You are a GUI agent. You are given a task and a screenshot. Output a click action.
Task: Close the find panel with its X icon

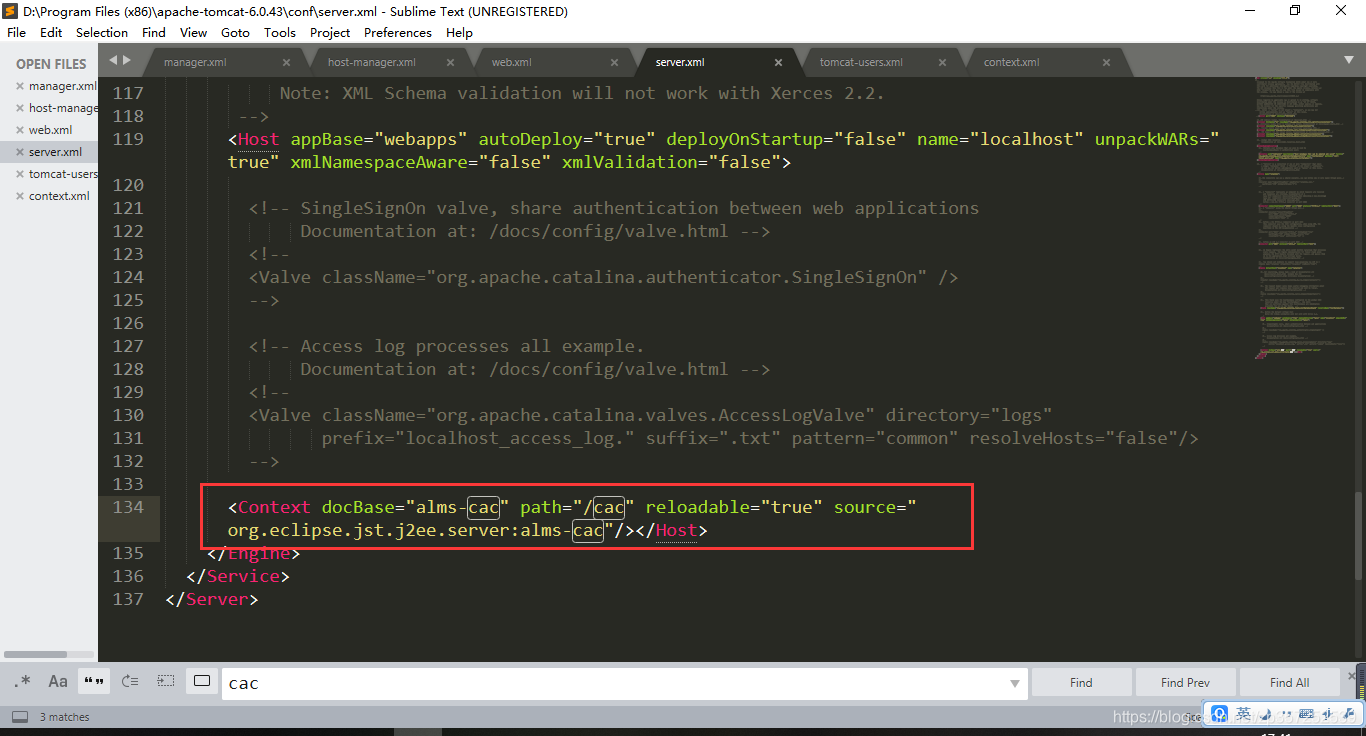click(x=1352, y=676)
